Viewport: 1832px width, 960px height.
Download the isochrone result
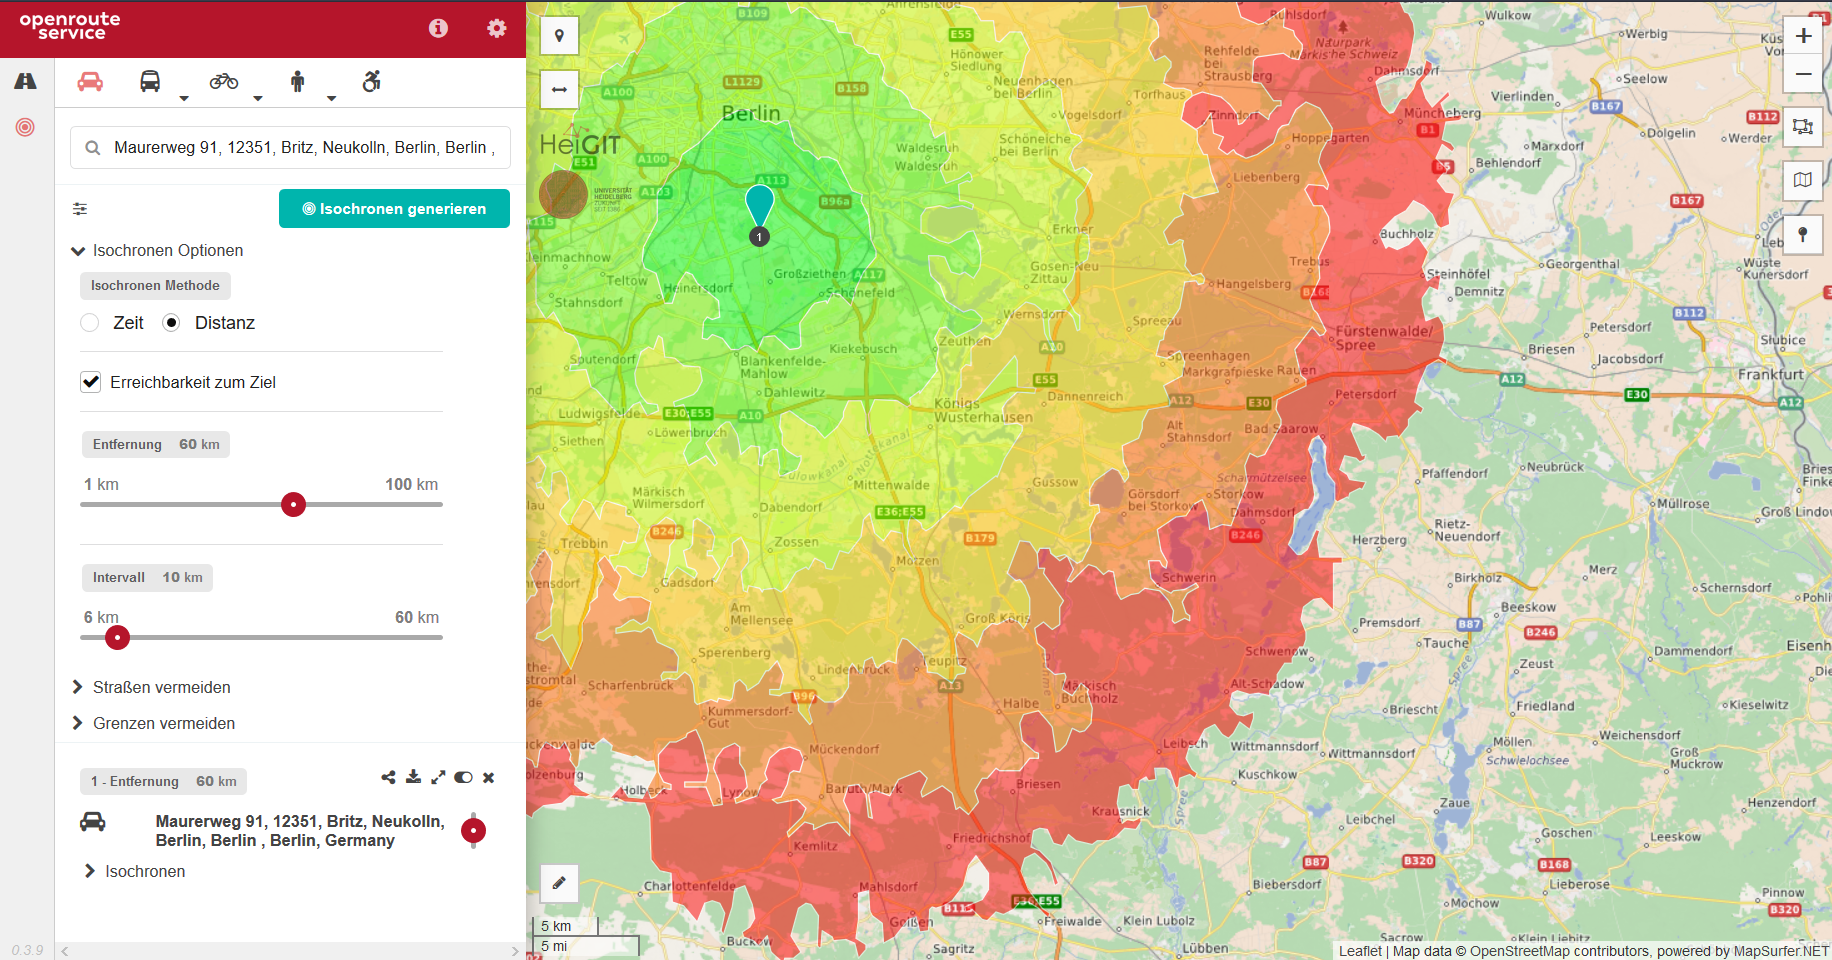[x=414, y=777]
